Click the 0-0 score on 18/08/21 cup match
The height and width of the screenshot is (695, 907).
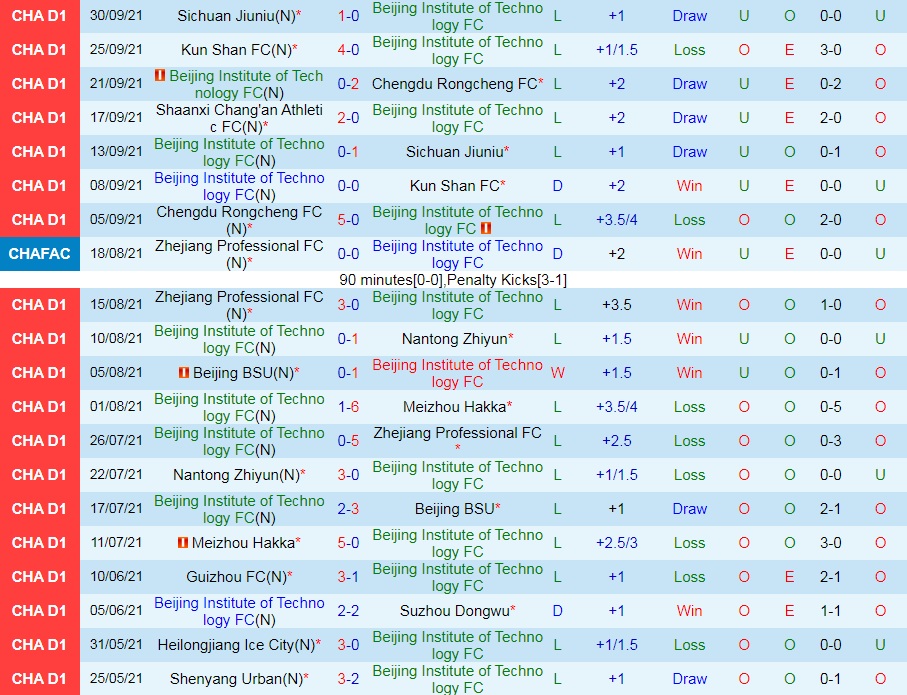(x=348, y=254)
